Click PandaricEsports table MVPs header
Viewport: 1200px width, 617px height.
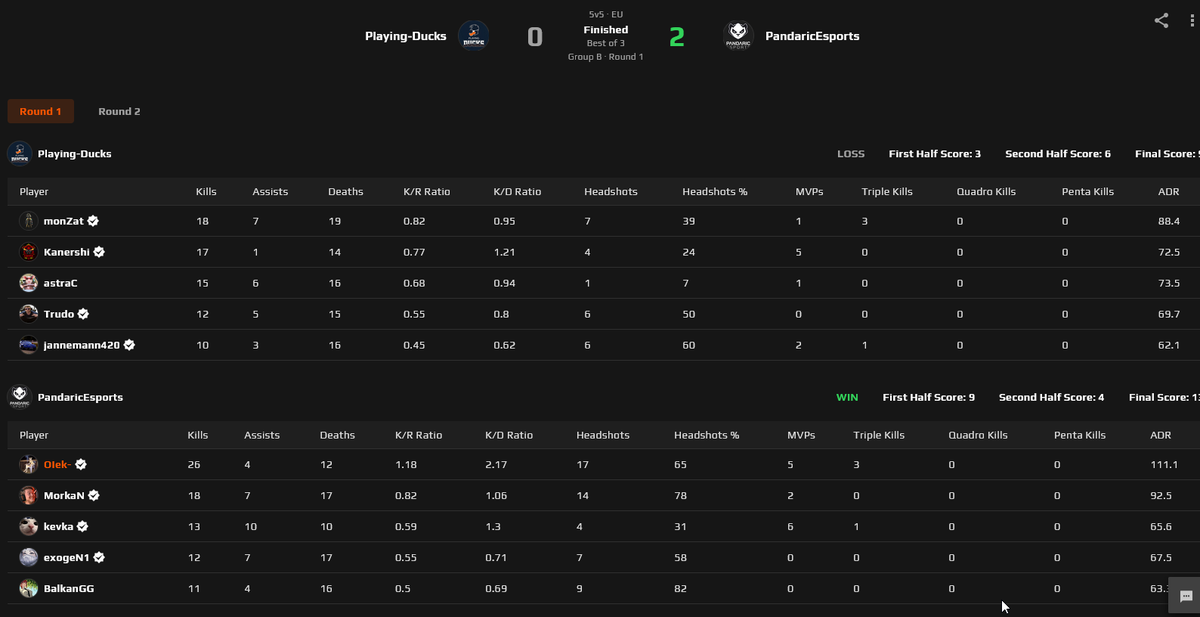click(x=801, y=435)
